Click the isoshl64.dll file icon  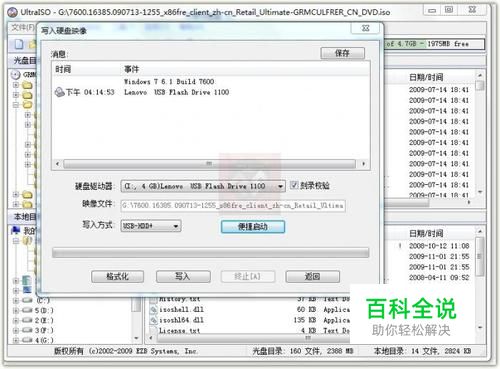click(153, 320)
